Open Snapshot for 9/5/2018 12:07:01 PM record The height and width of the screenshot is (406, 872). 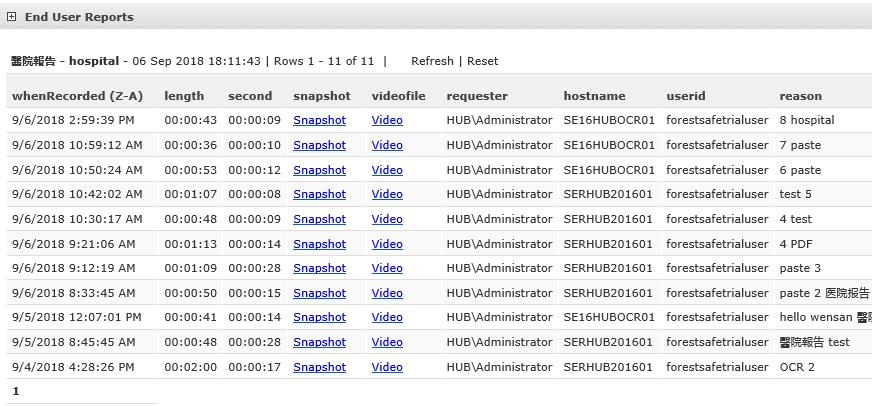point(319,317)
